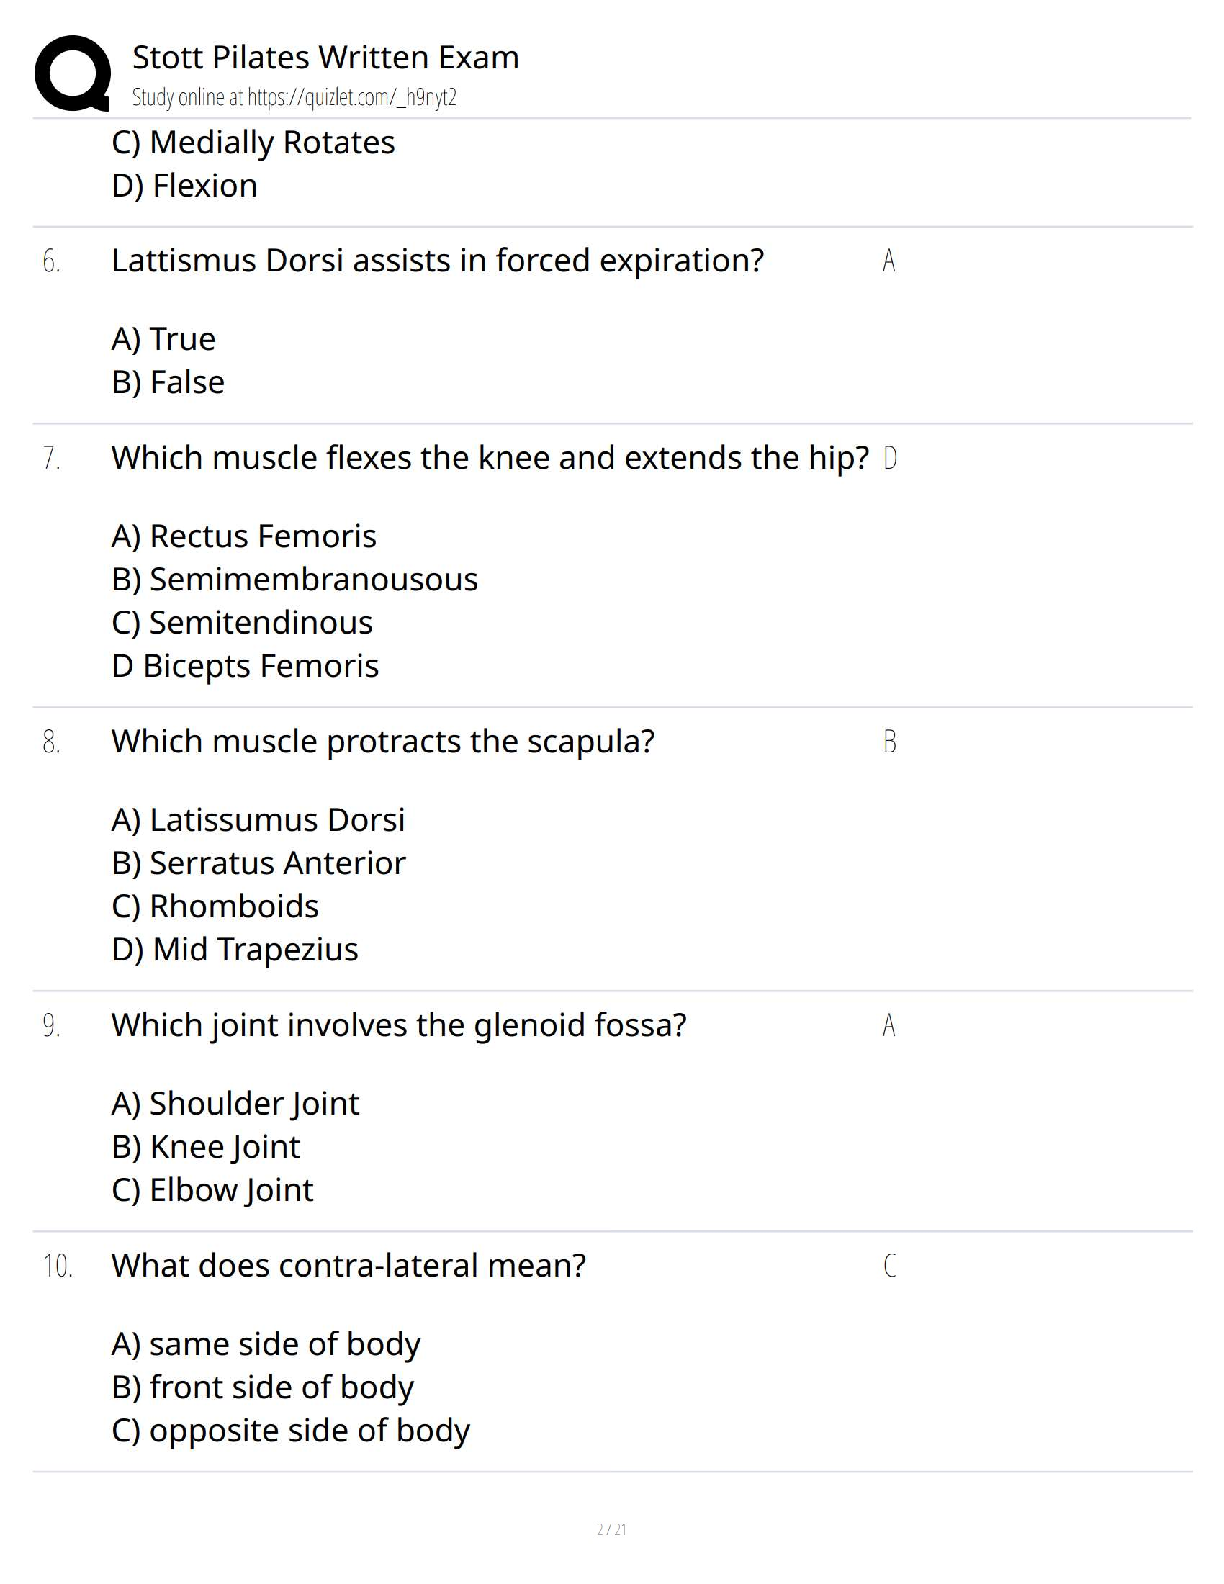
Task: Select answer option A) True
Action: [164, 339]
